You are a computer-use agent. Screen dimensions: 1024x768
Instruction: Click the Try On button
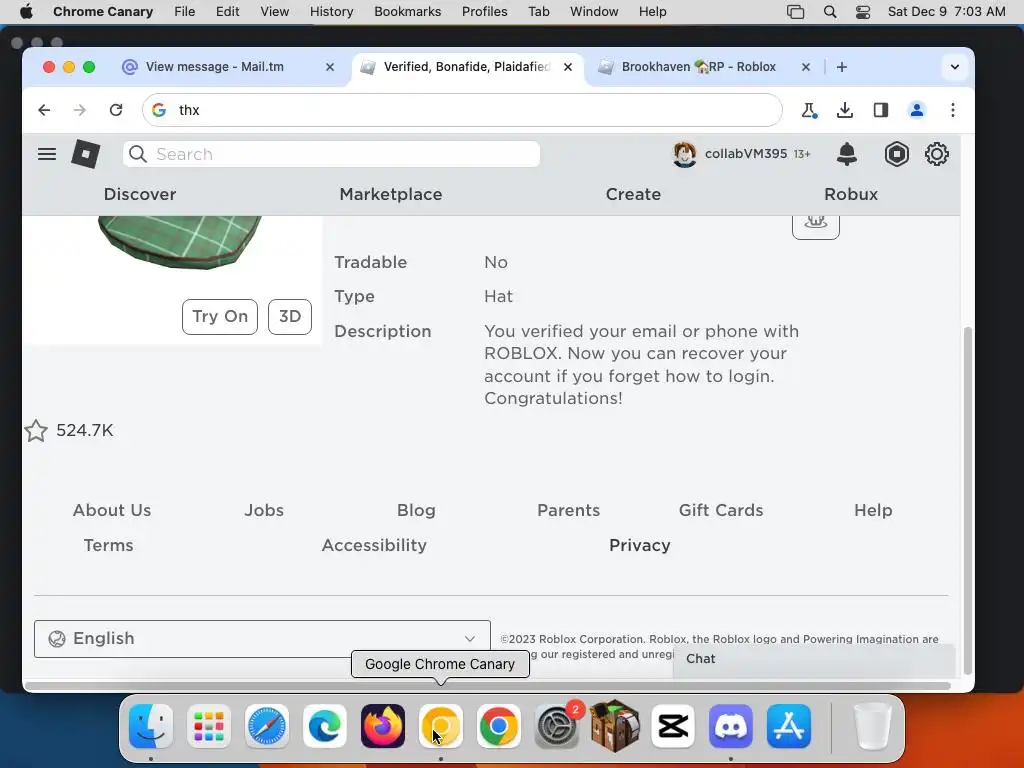pyautogui.click(x=219, y=317)
